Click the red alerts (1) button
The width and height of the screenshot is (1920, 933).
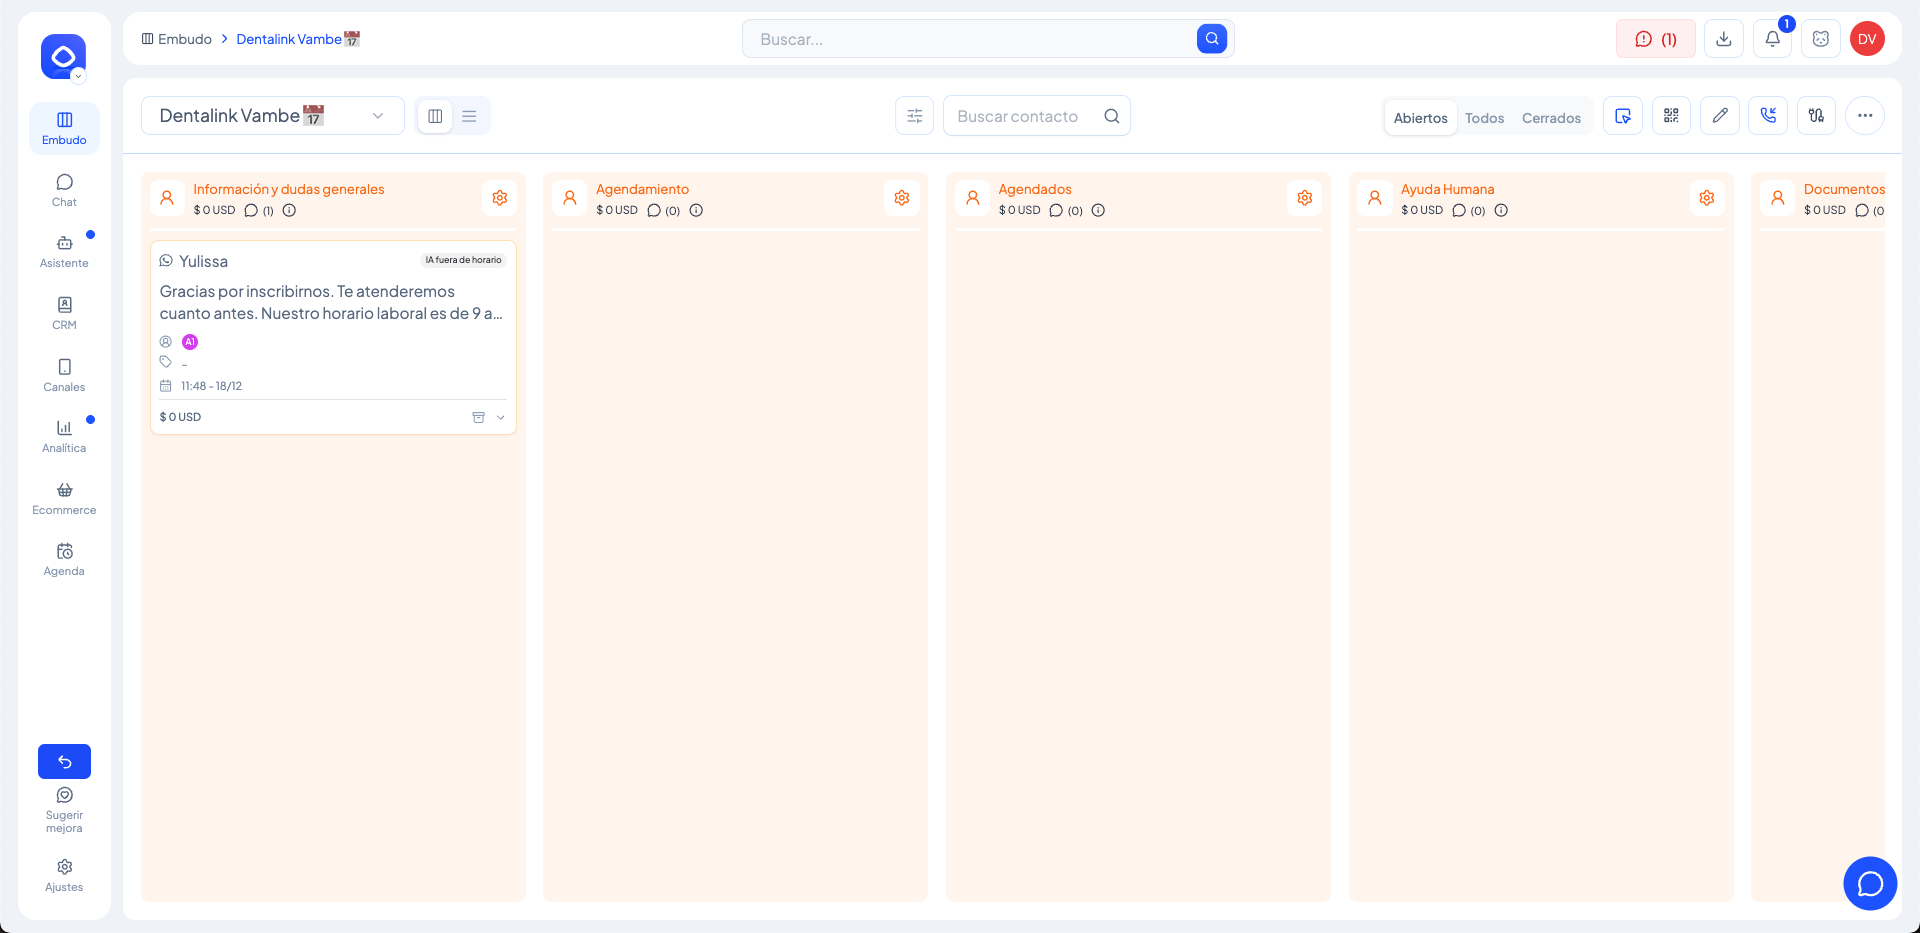[x=1655, y=39]
